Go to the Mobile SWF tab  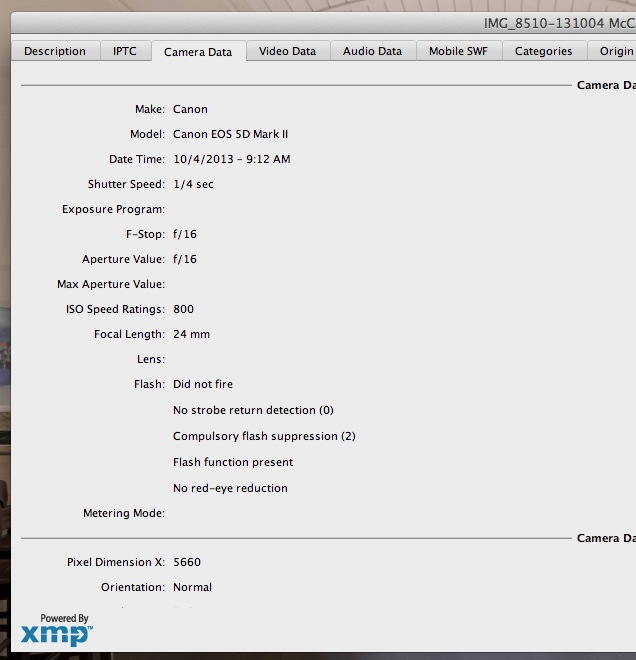click(x=458, y=51)
